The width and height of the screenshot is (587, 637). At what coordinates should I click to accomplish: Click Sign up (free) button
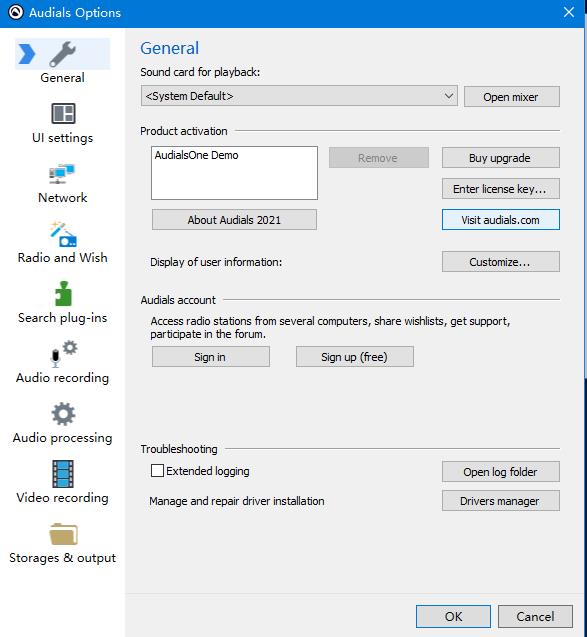pos(355,357)
